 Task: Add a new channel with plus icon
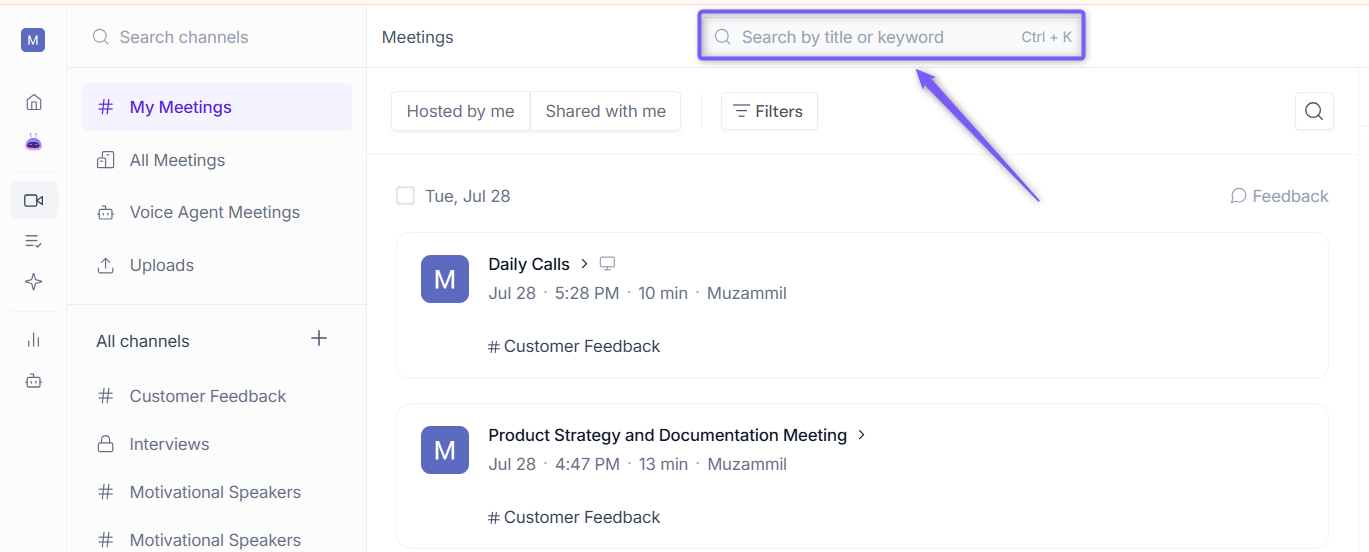point(319,338)
